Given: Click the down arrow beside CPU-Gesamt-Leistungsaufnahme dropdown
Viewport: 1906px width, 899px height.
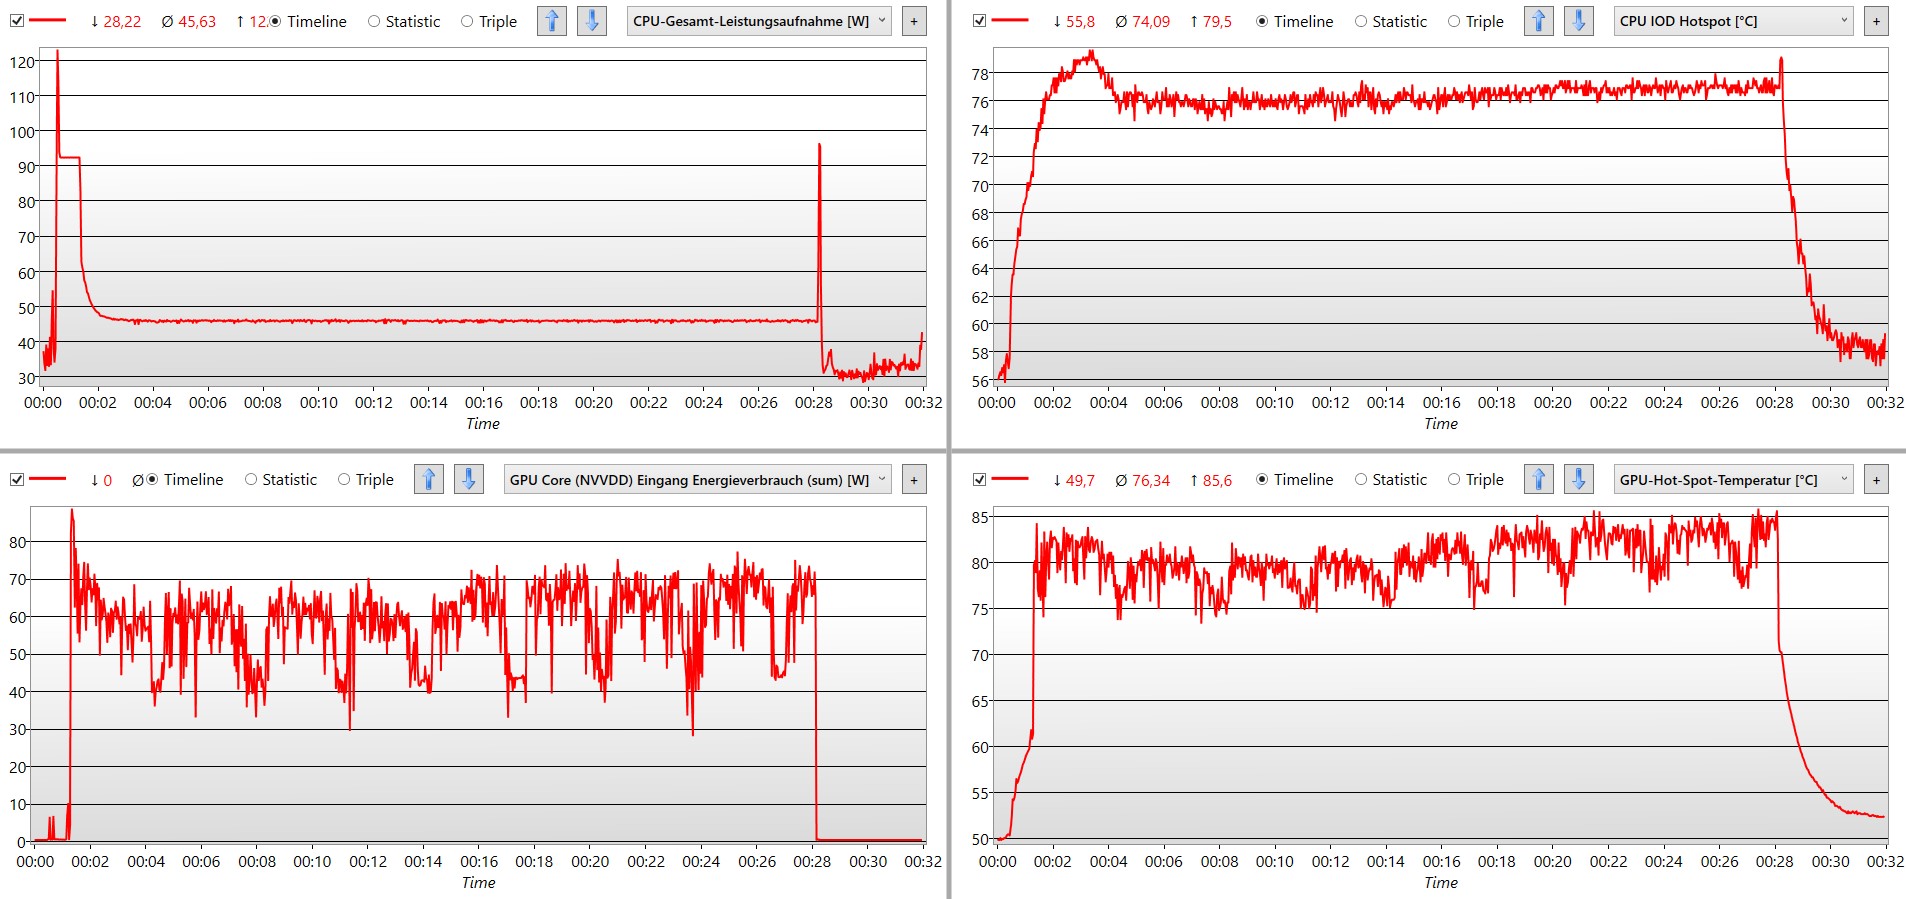Looking at the screenshot, I should click(592, 21).
